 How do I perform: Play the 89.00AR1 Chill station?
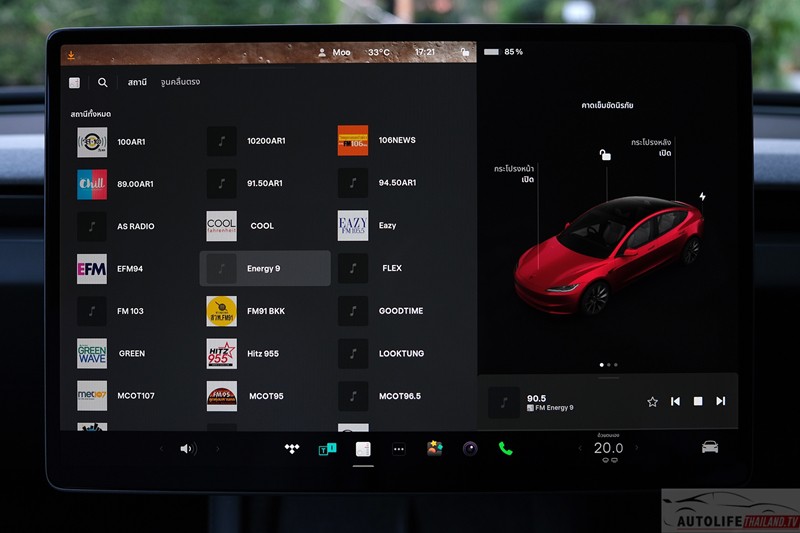coord(133,184)
